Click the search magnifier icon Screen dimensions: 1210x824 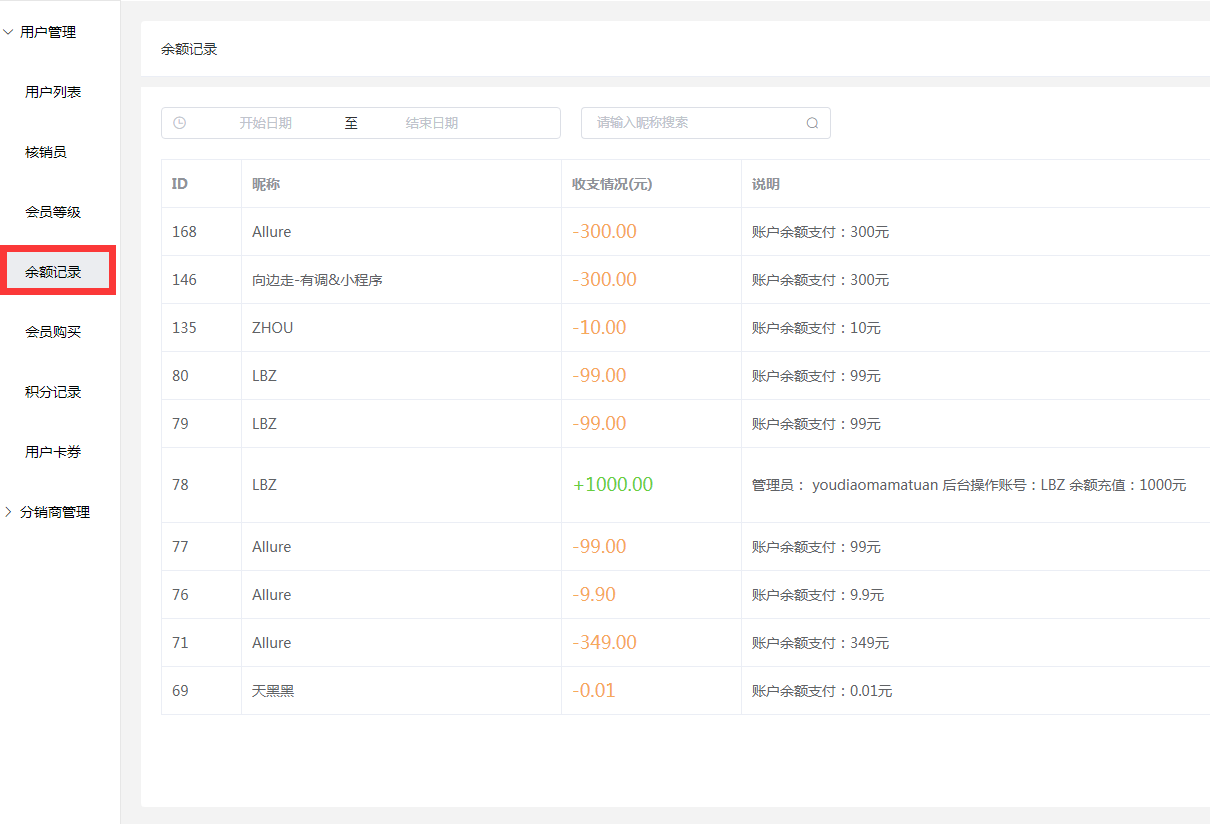coord(812,123)
